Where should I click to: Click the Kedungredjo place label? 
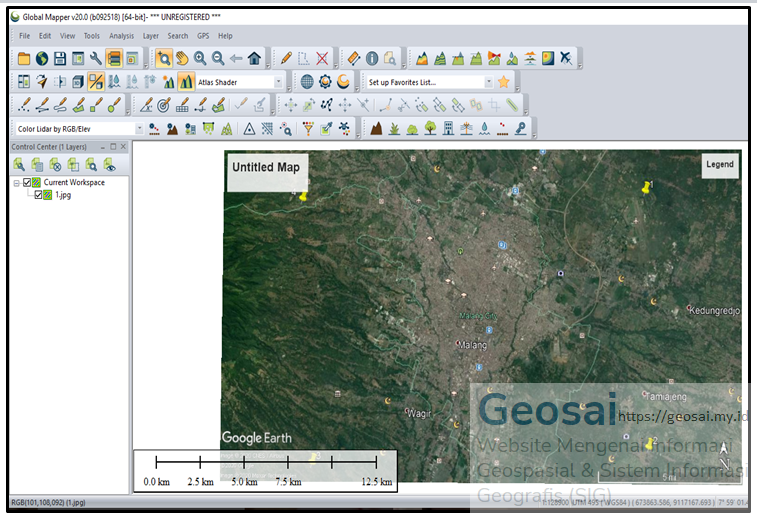click(x=714, y=310)
